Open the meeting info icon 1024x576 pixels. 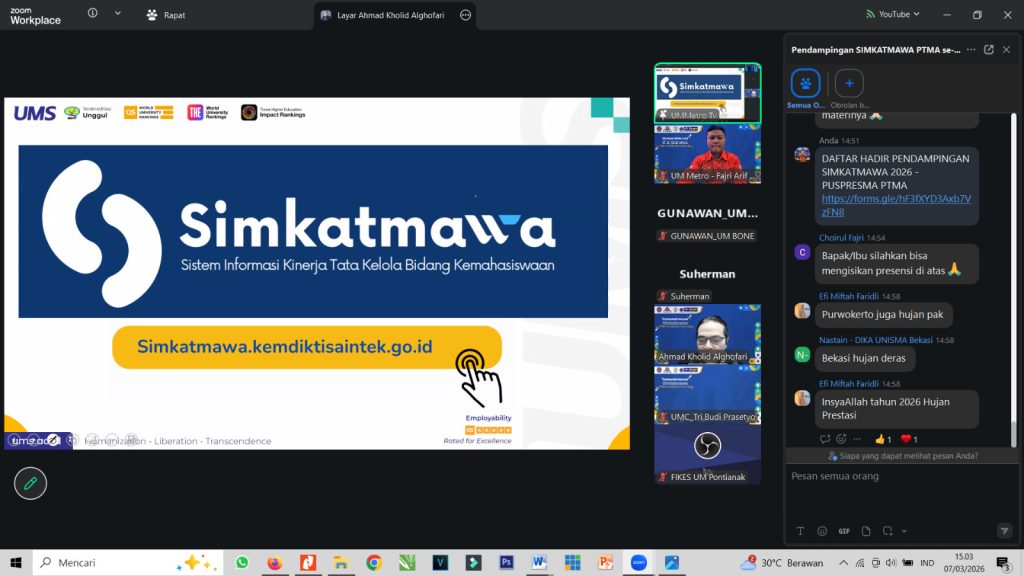[93, 14]
